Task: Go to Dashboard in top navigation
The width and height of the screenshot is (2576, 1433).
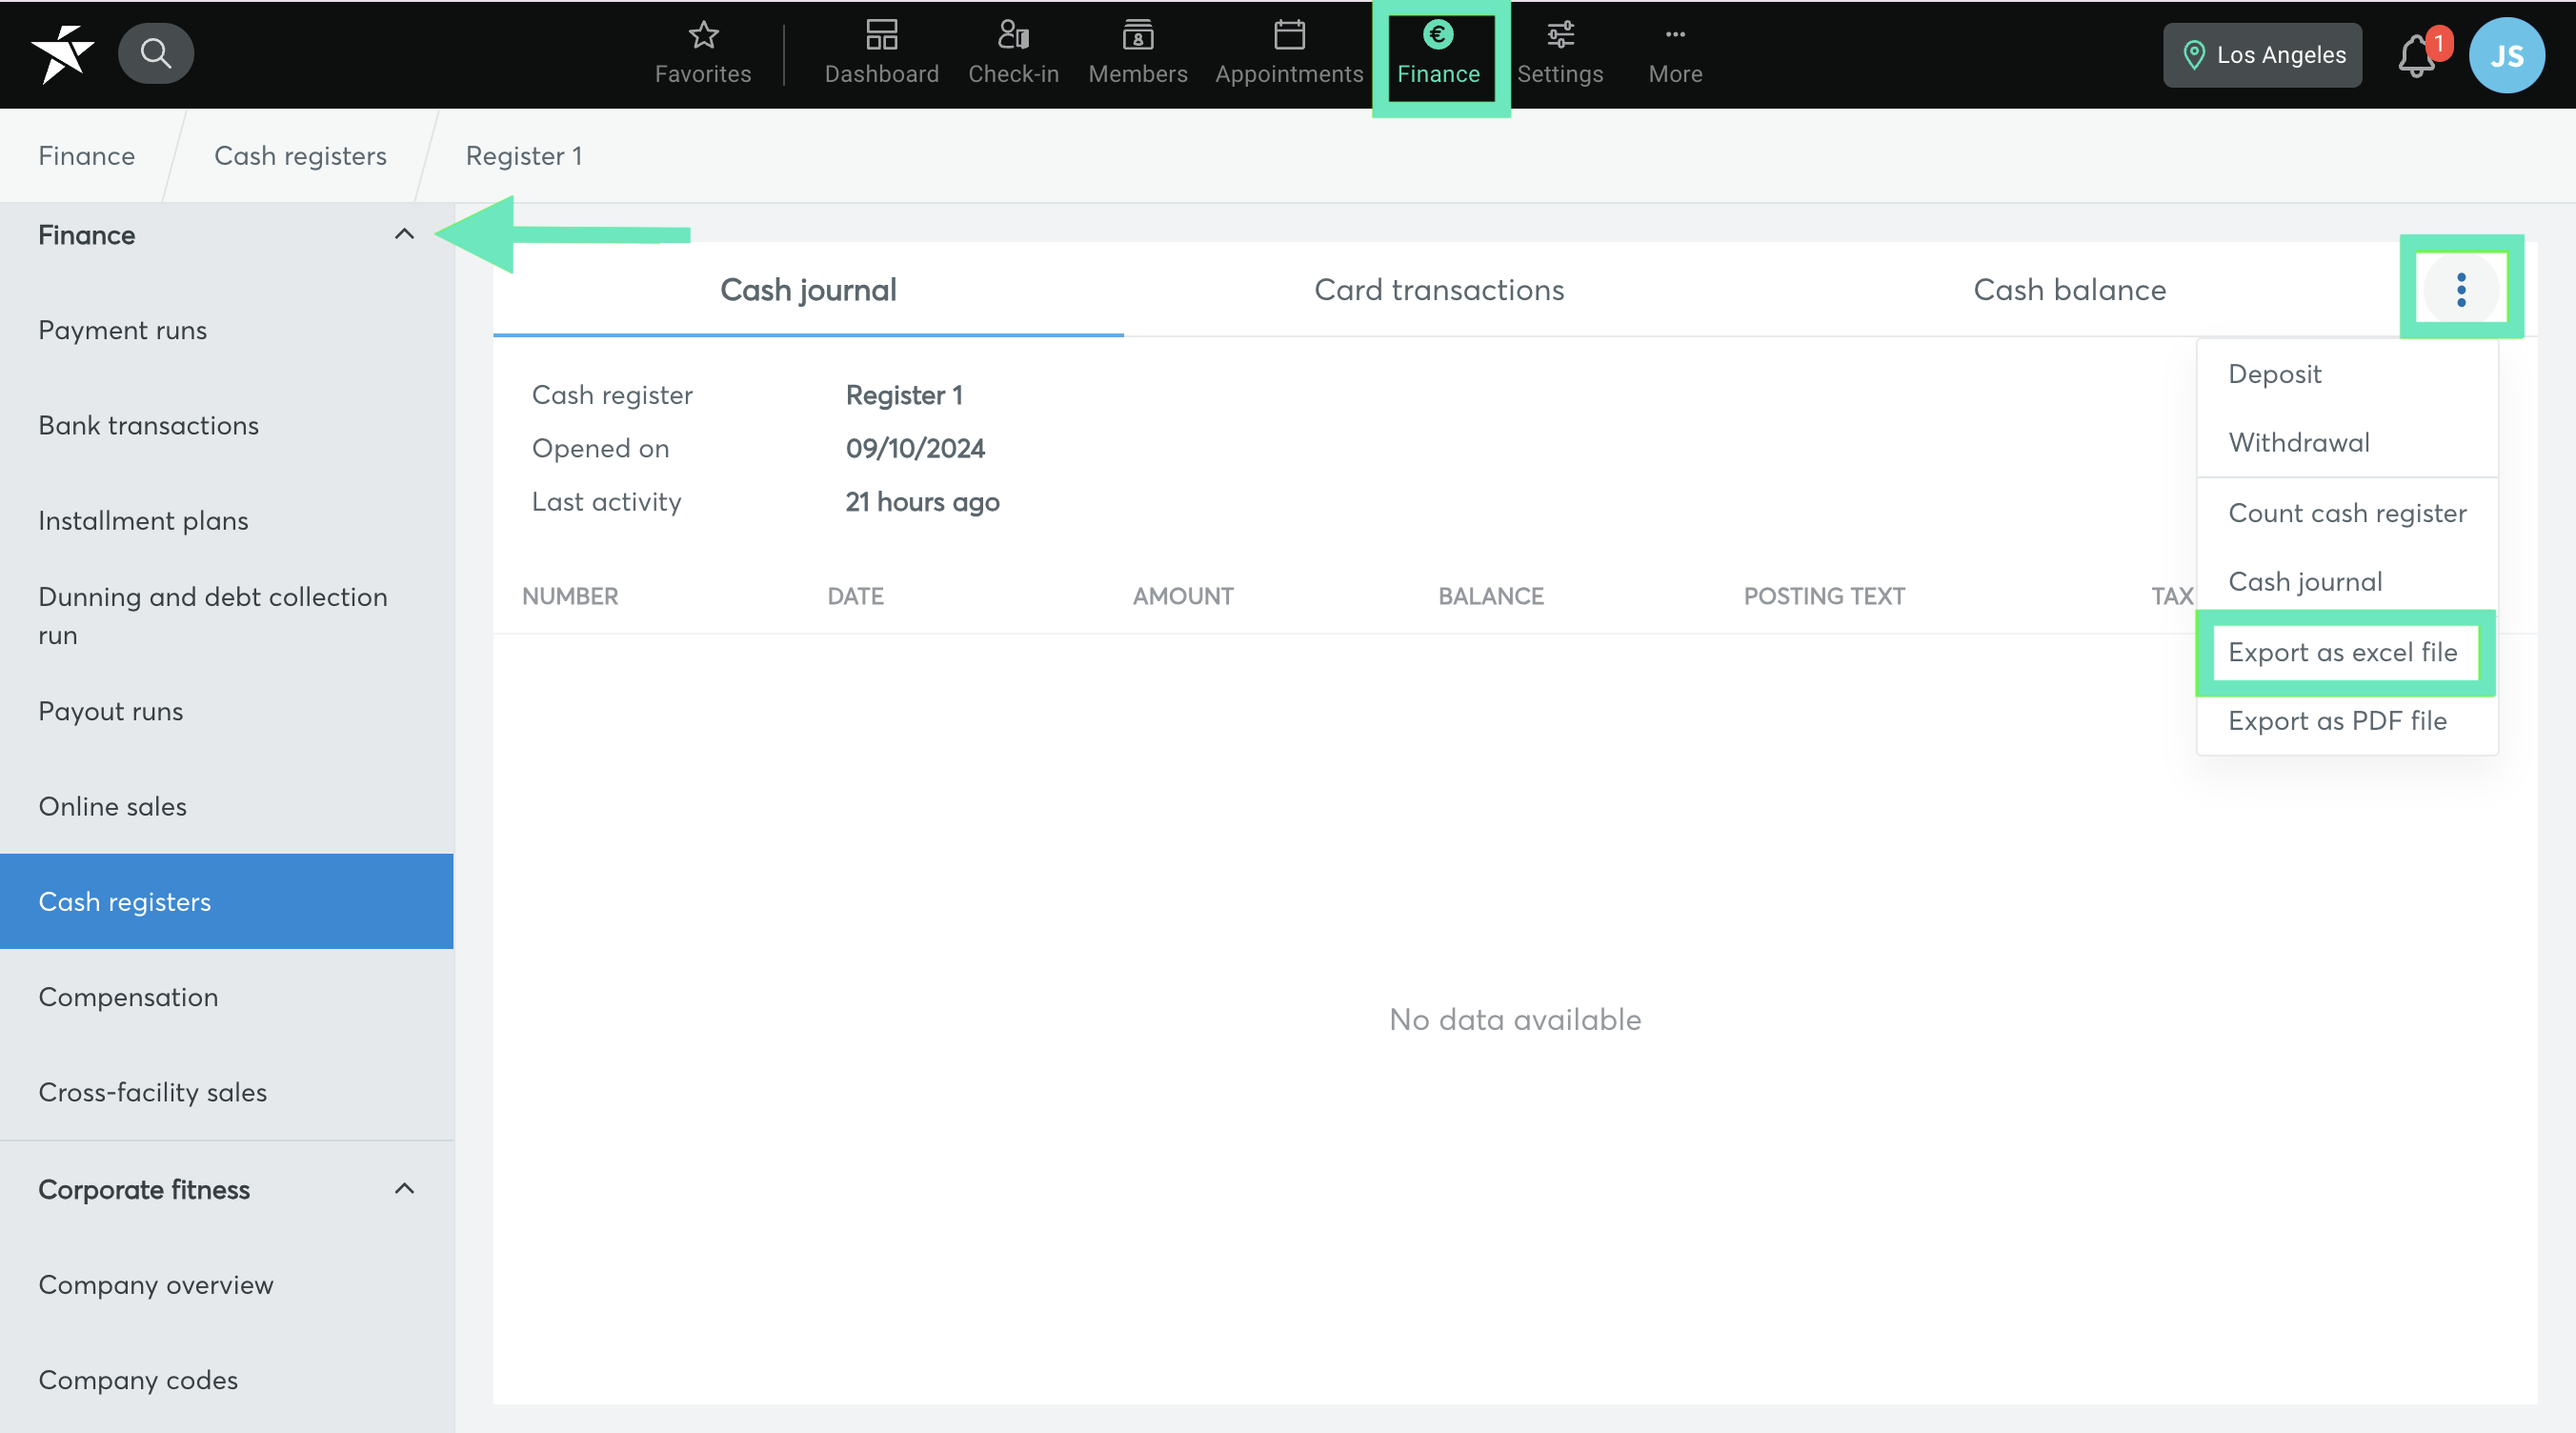Action: tap(881, 54)
